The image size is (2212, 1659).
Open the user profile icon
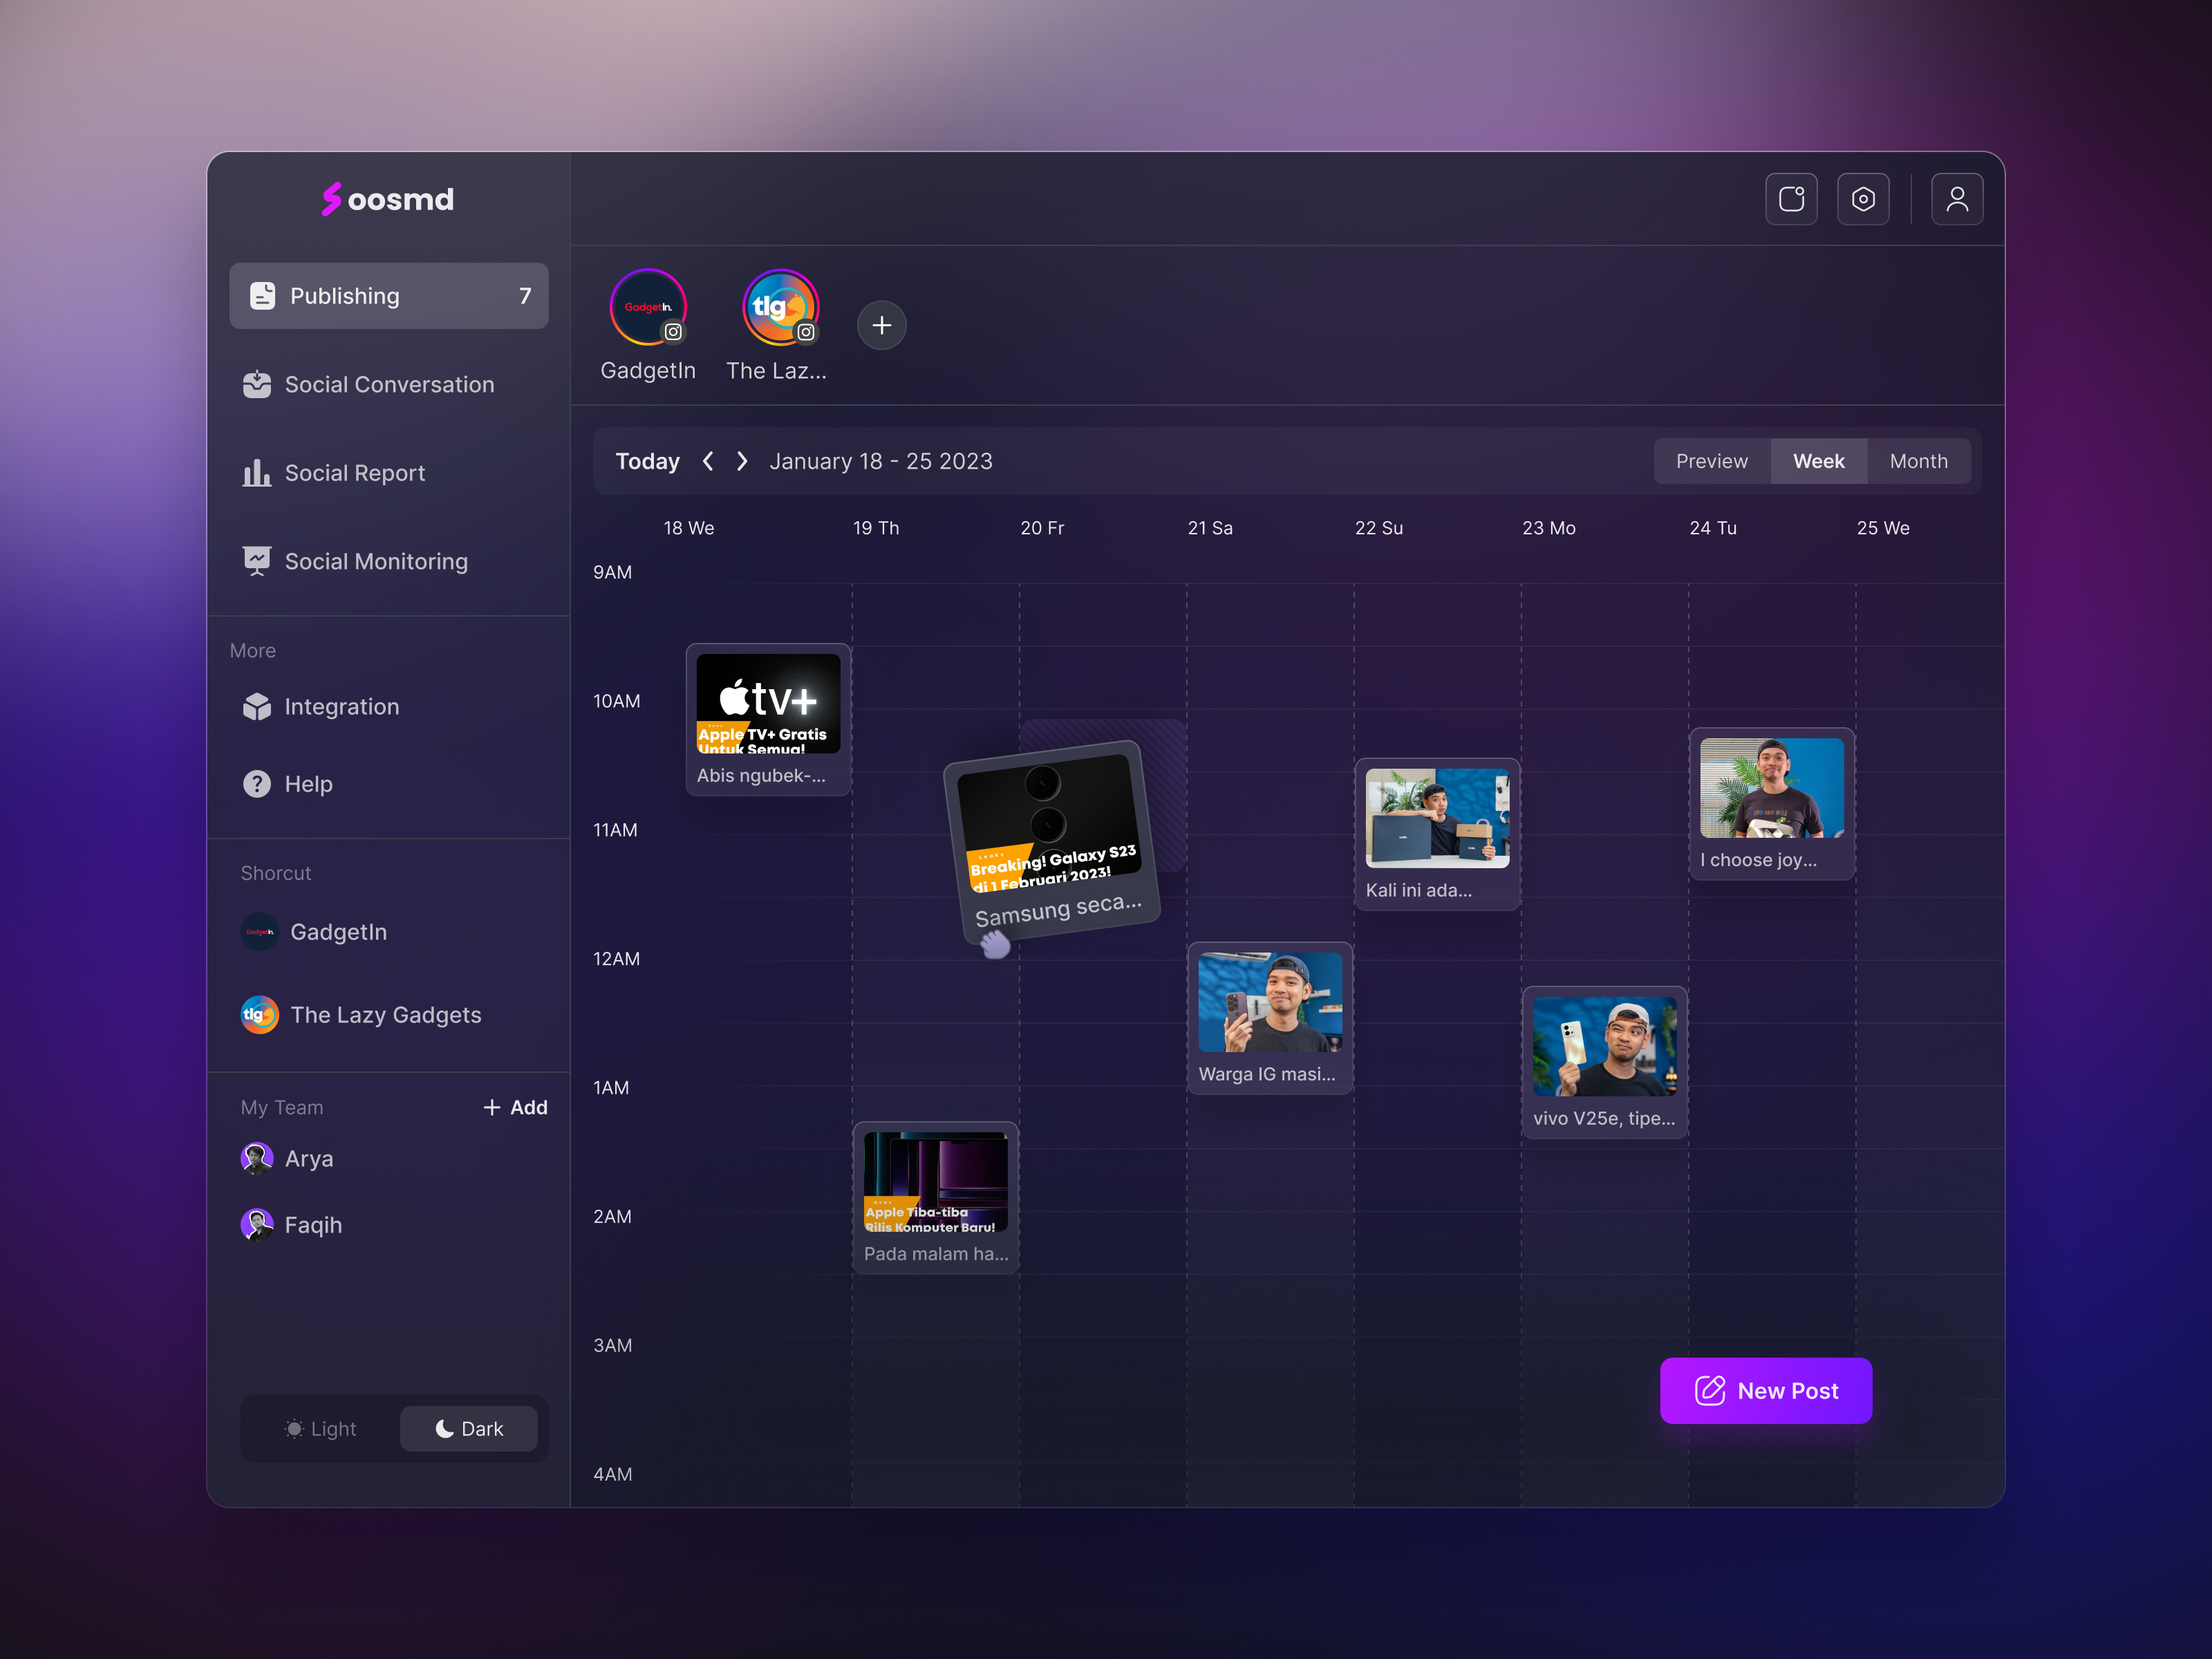[1956, 199]
